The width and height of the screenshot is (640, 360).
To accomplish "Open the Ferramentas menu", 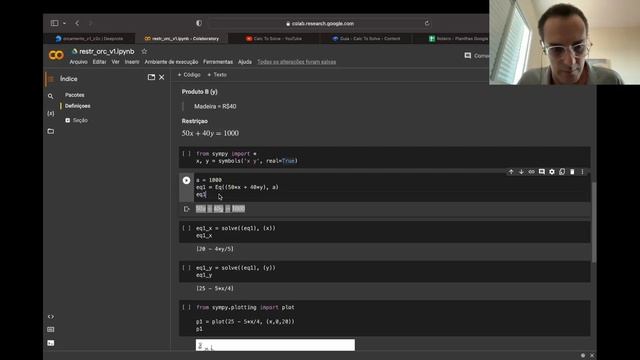I will 218,62.
